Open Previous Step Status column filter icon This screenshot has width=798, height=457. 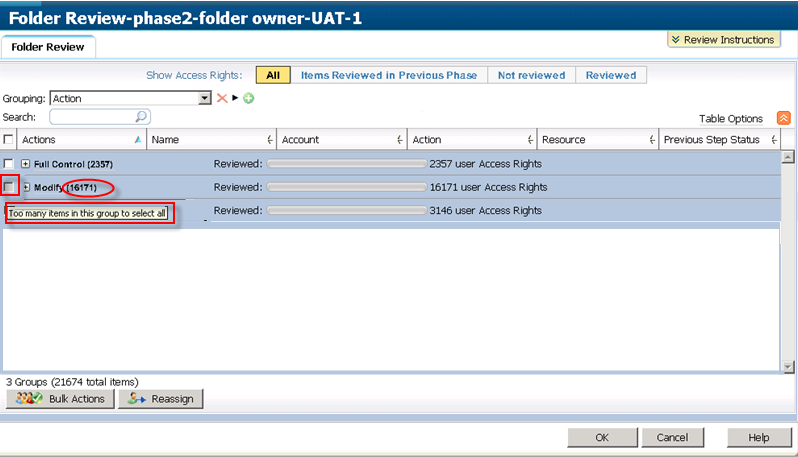(774, 139)
